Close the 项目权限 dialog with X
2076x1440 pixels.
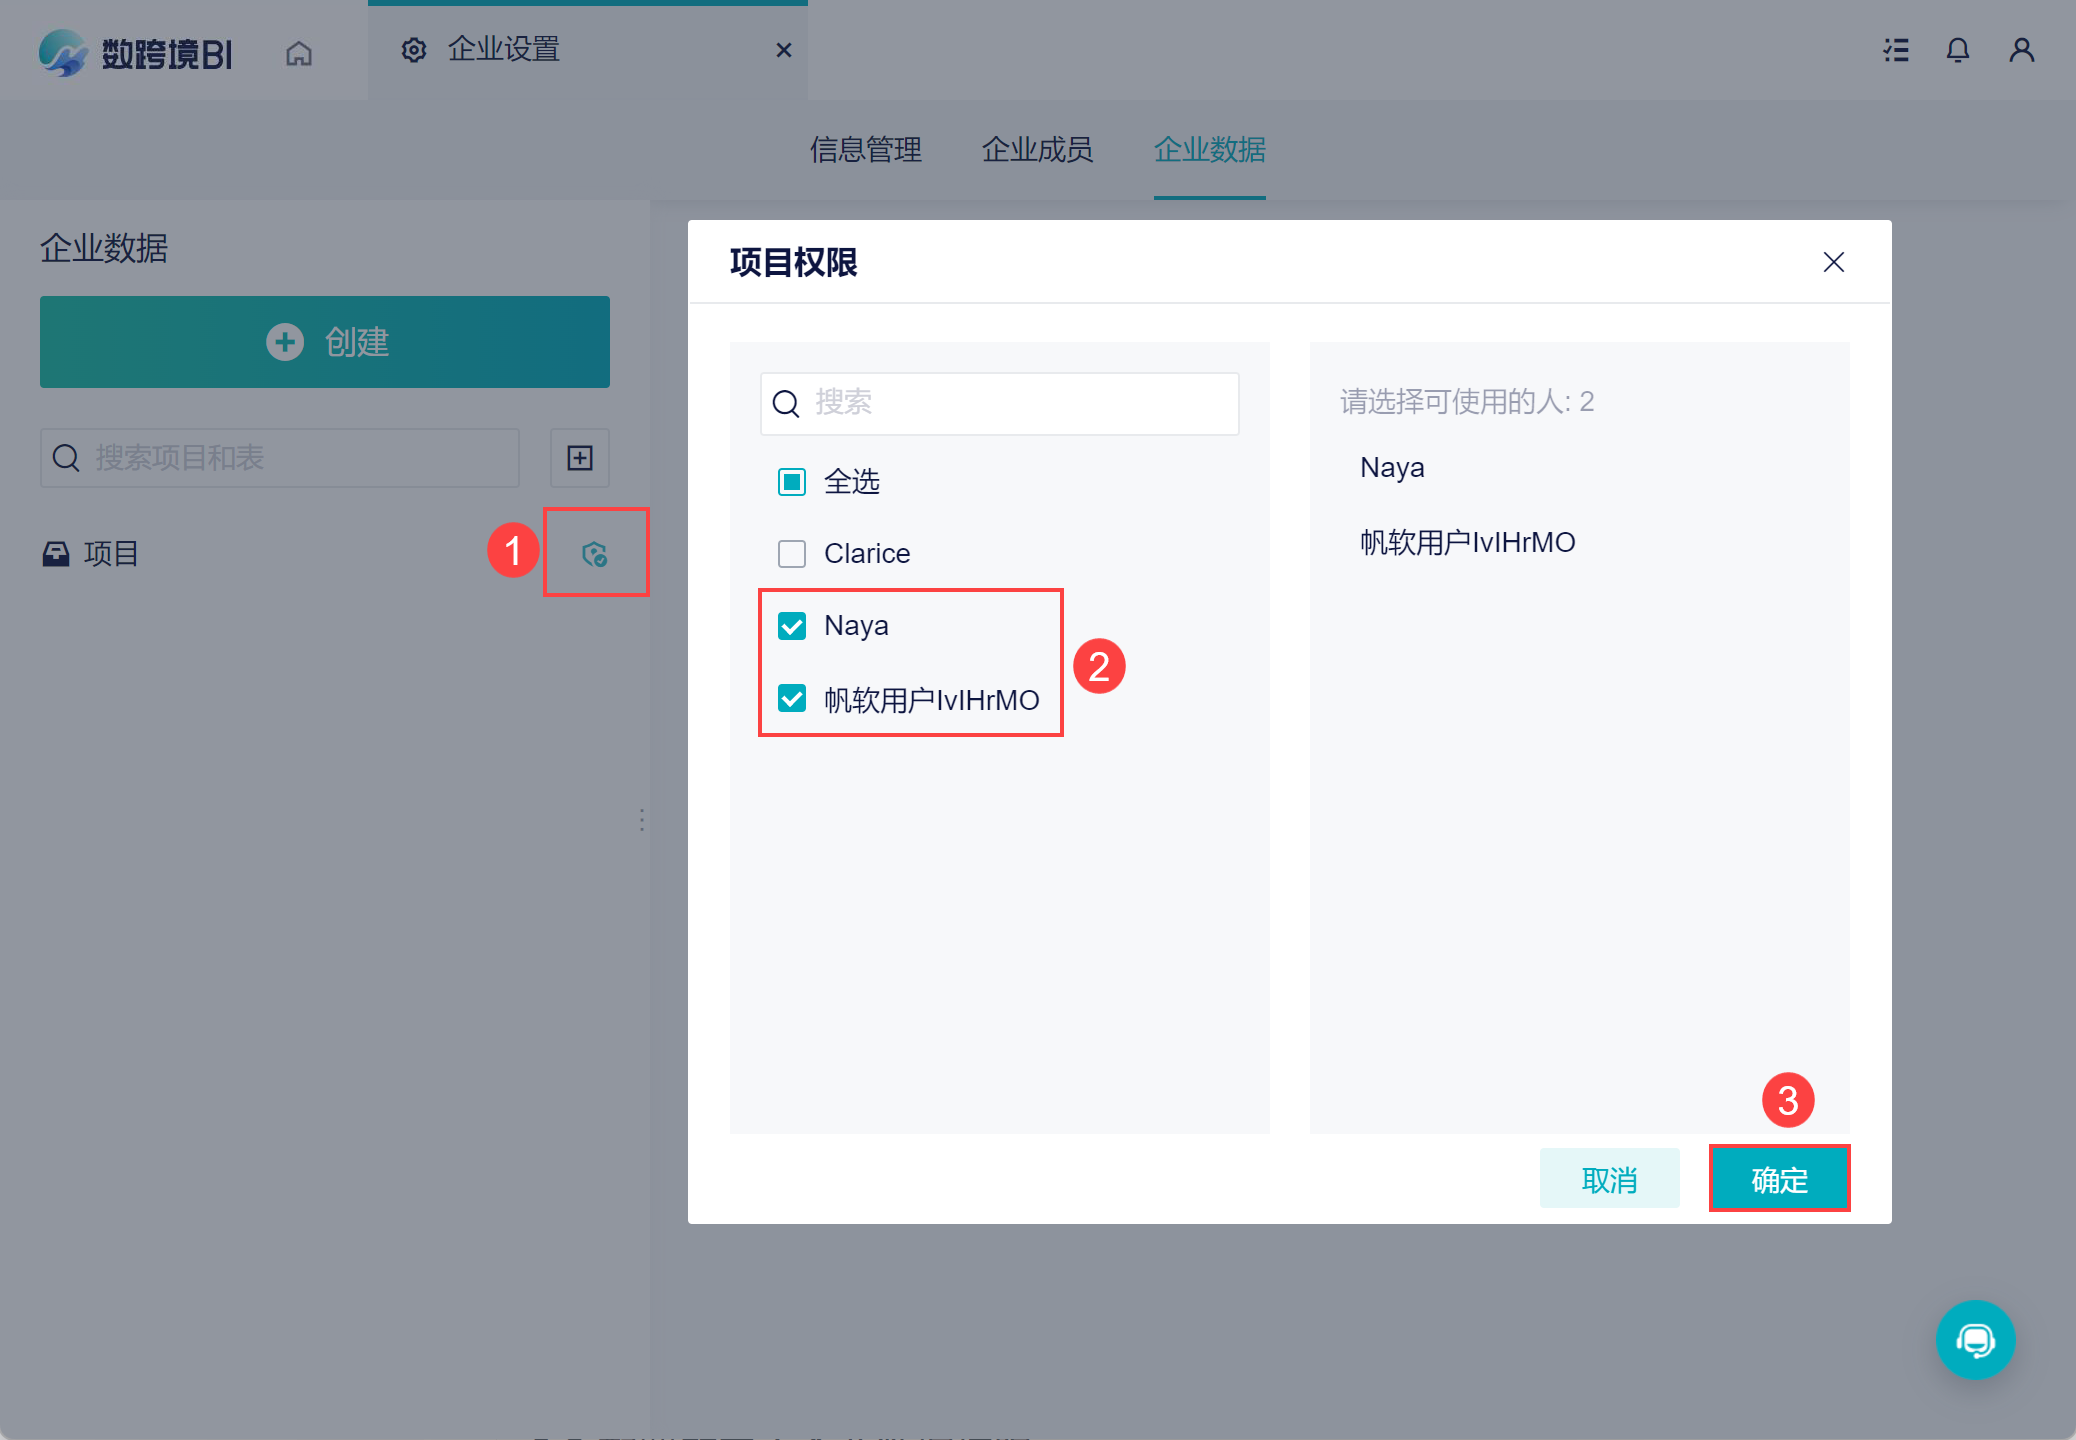click(x=1833, y=262)
